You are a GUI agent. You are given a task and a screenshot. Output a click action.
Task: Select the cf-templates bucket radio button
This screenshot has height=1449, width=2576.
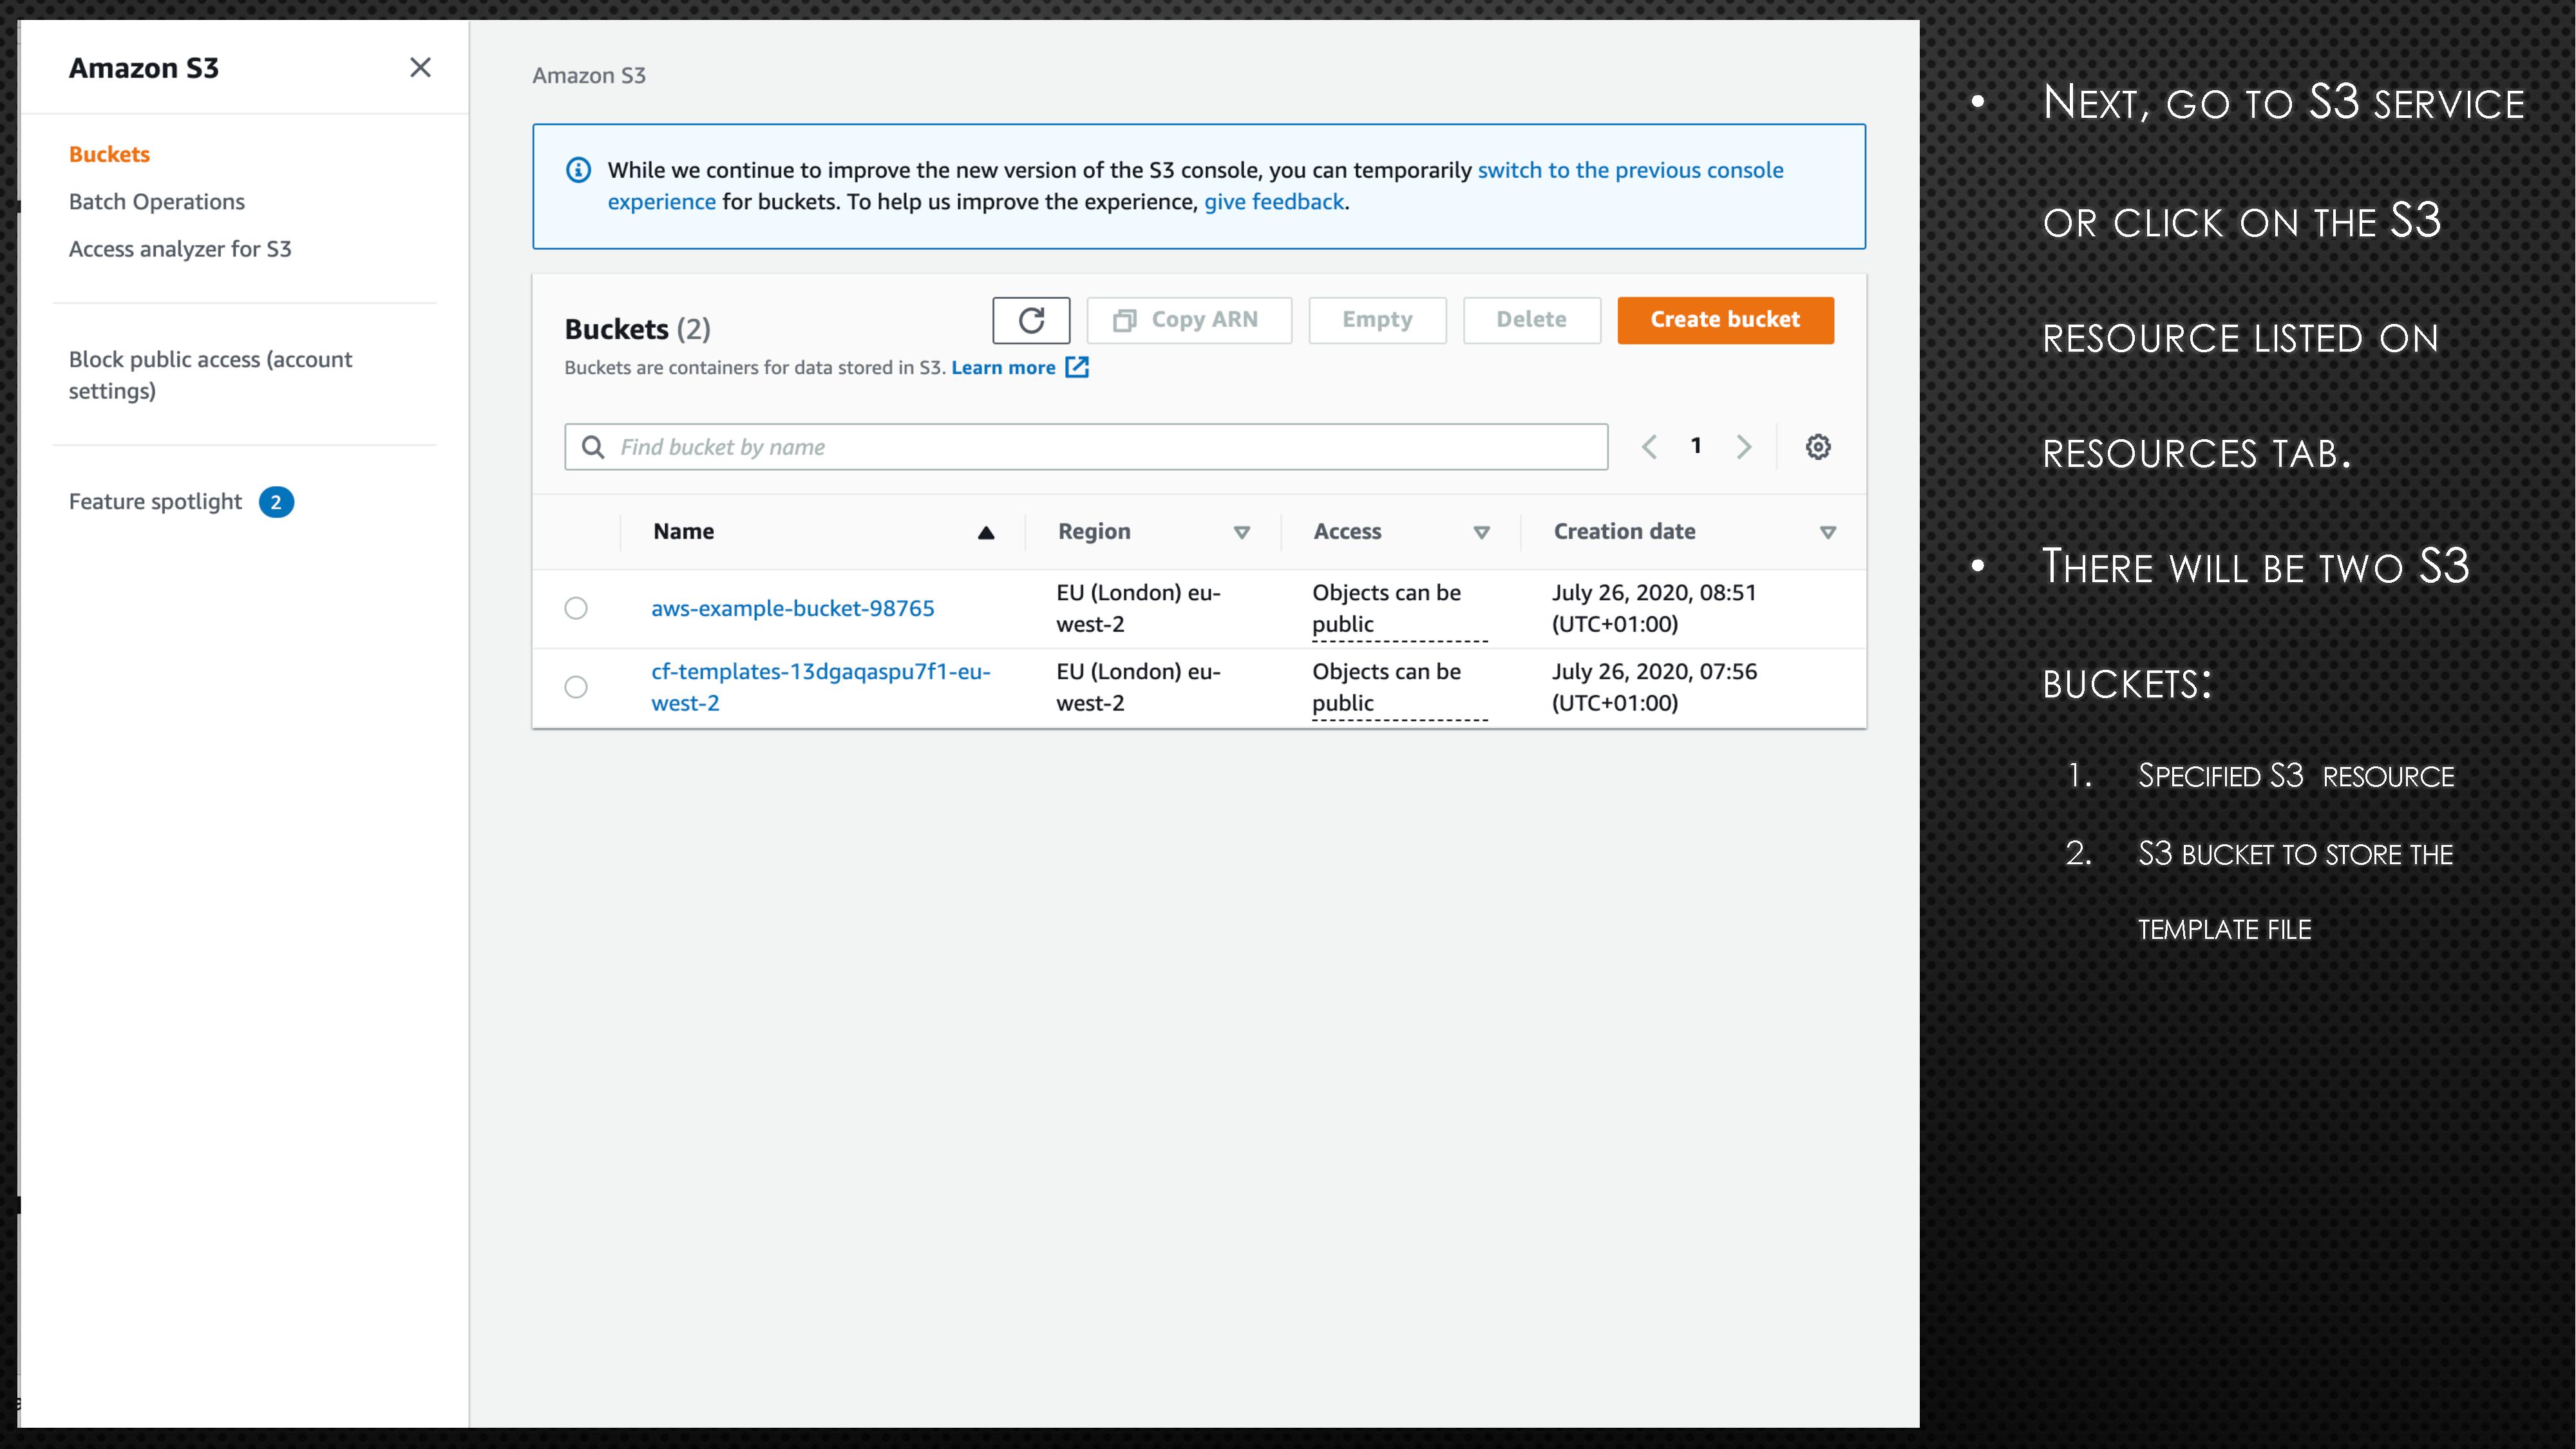[x=576, y=687]
